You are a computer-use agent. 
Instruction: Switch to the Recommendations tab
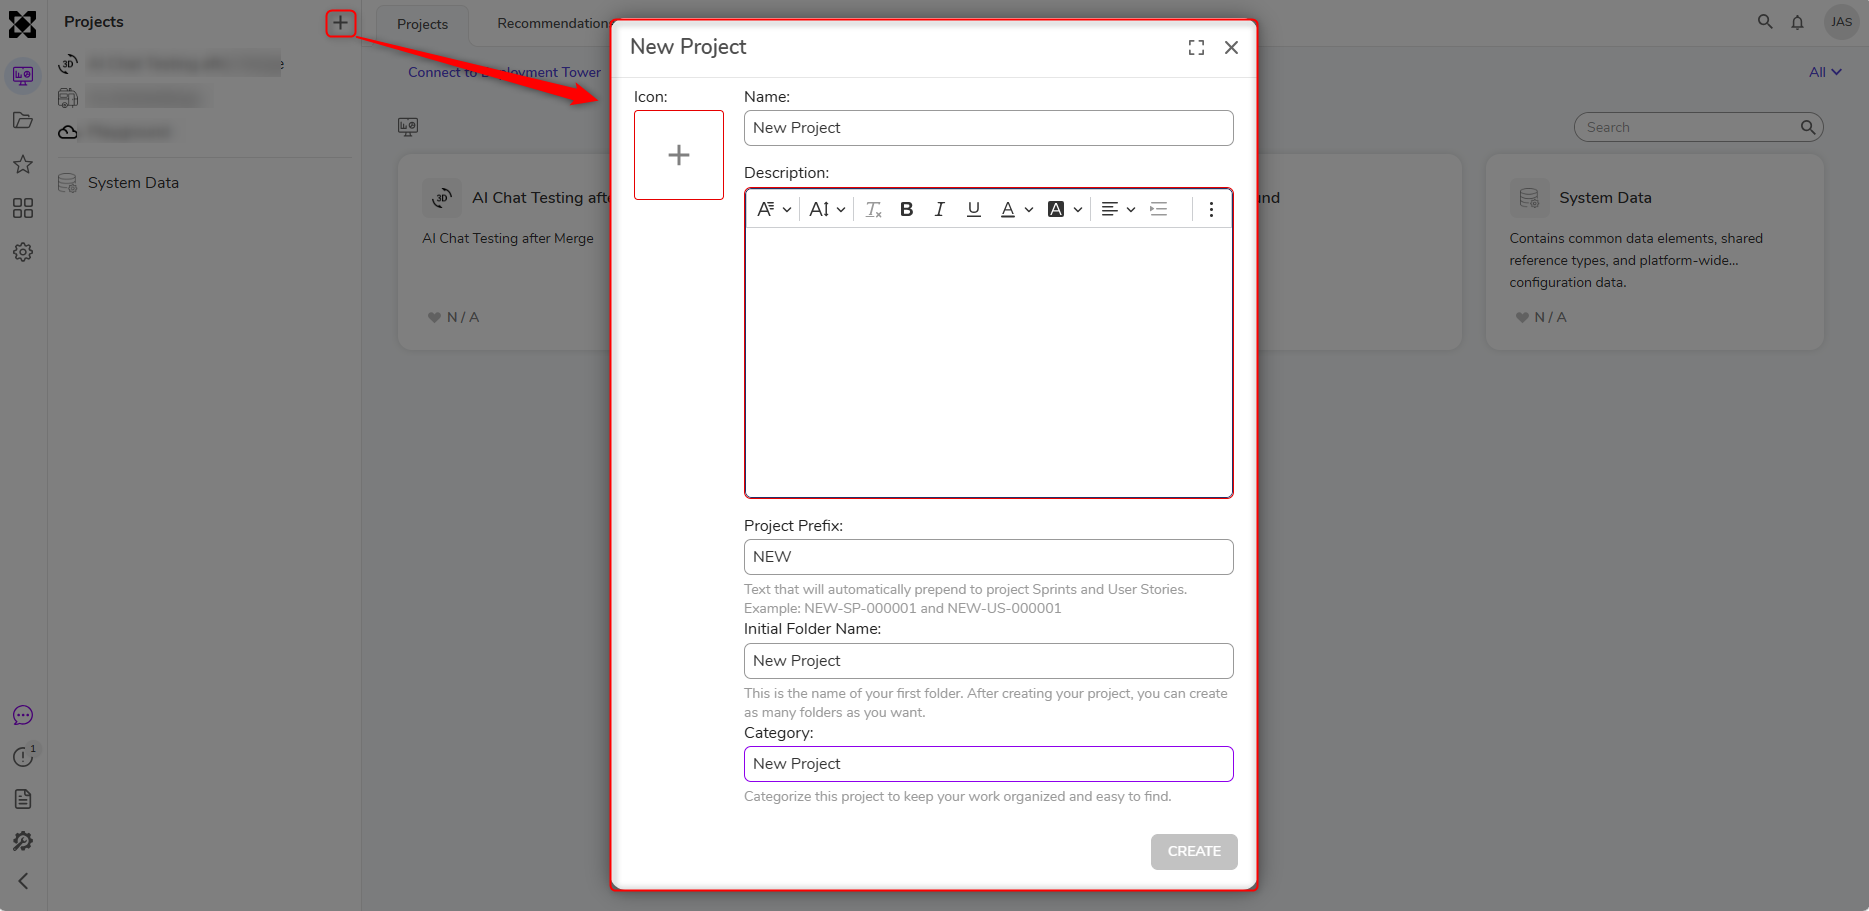[x=553, y=23]
